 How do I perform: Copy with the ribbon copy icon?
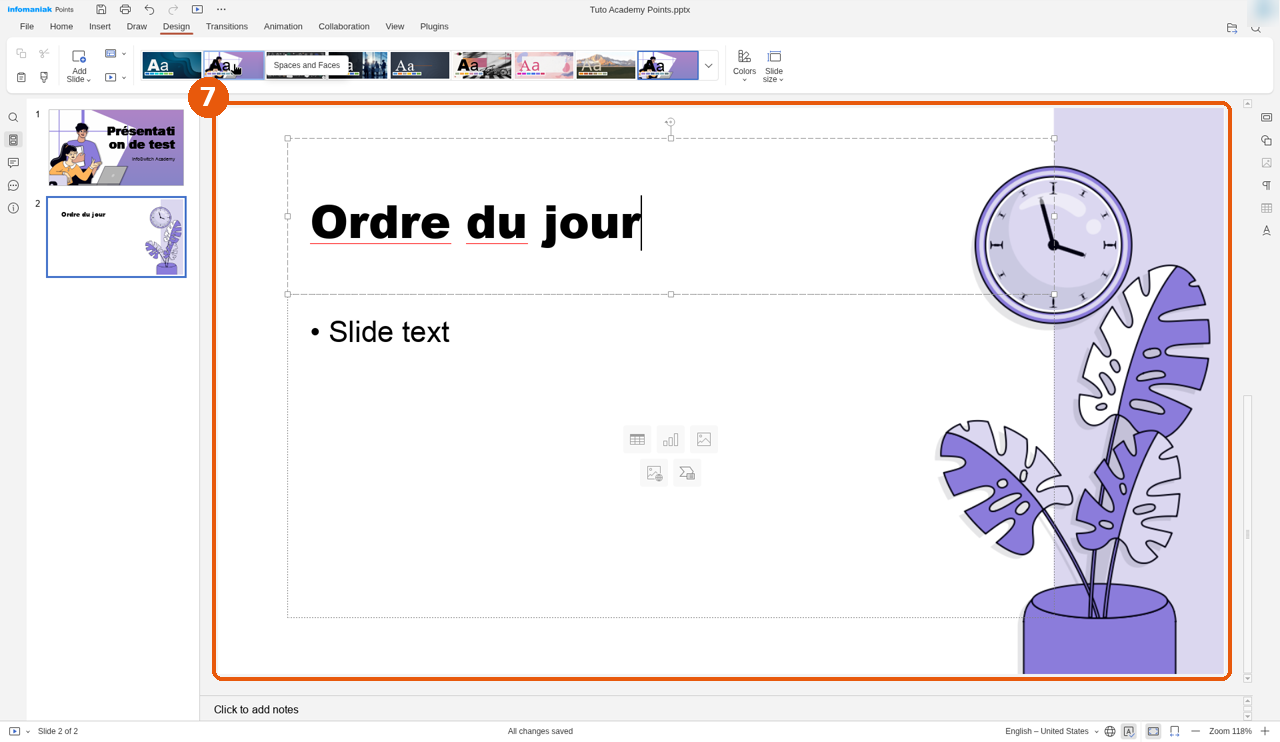pyautogui.click(x=21, y=53)
